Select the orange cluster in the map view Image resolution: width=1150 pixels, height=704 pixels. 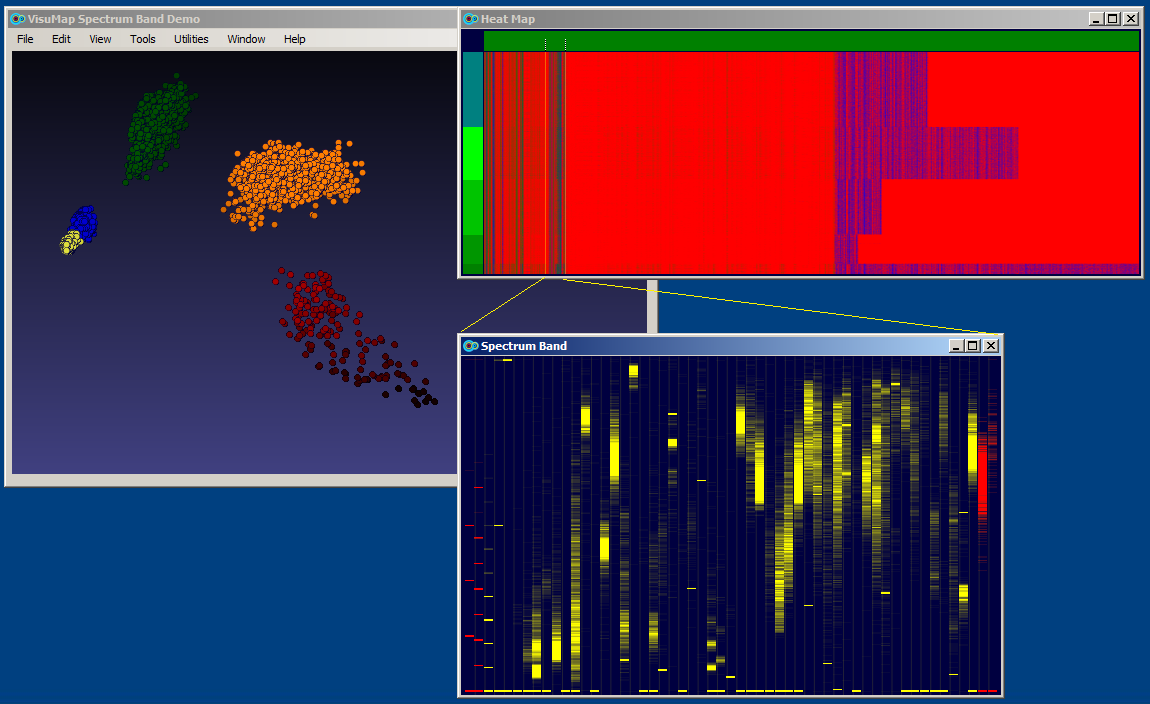pos(290,175)
